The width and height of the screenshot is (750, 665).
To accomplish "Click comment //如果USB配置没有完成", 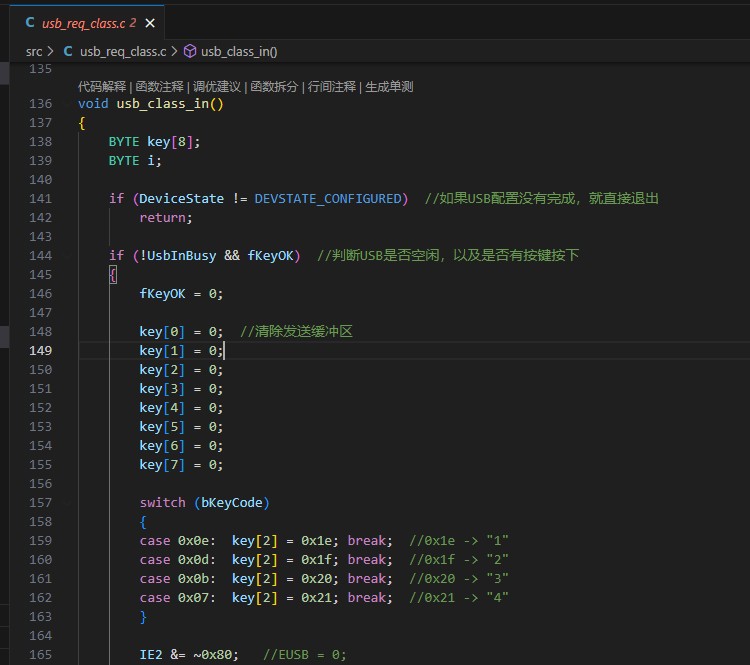I will (541, 199).
